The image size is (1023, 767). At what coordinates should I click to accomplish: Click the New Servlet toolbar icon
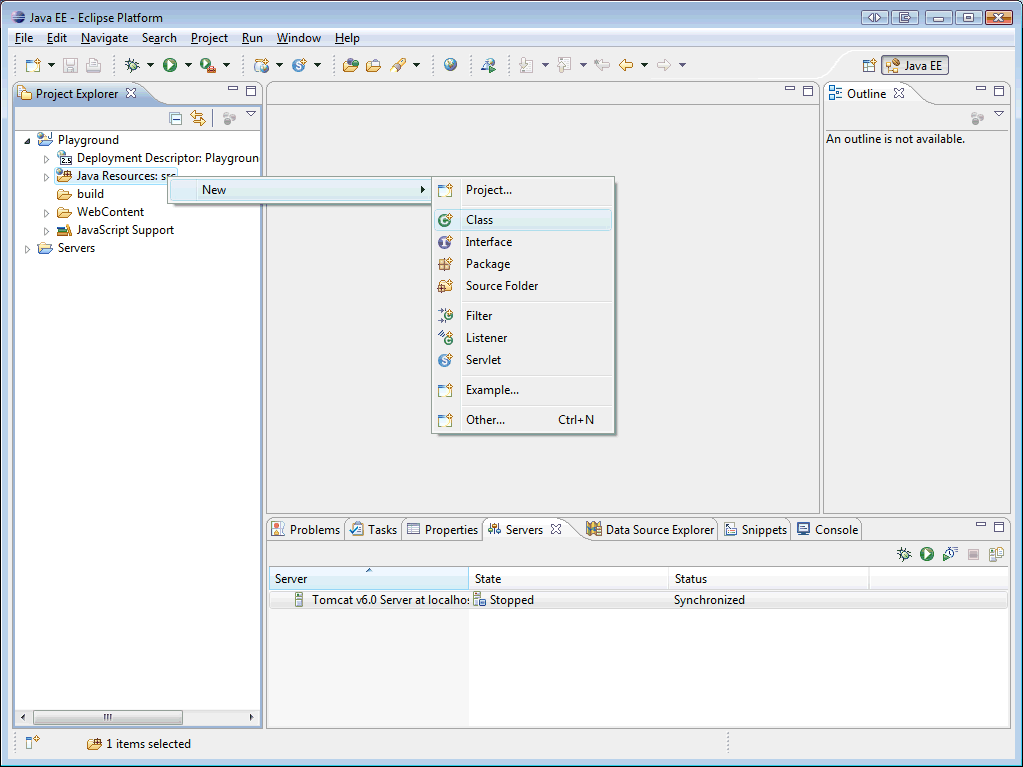point(299,65)
